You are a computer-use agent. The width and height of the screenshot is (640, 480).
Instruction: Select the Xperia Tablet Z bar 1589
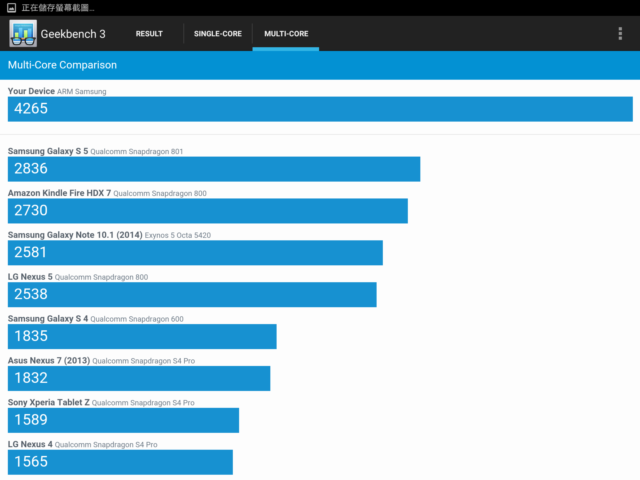[123, 420]
